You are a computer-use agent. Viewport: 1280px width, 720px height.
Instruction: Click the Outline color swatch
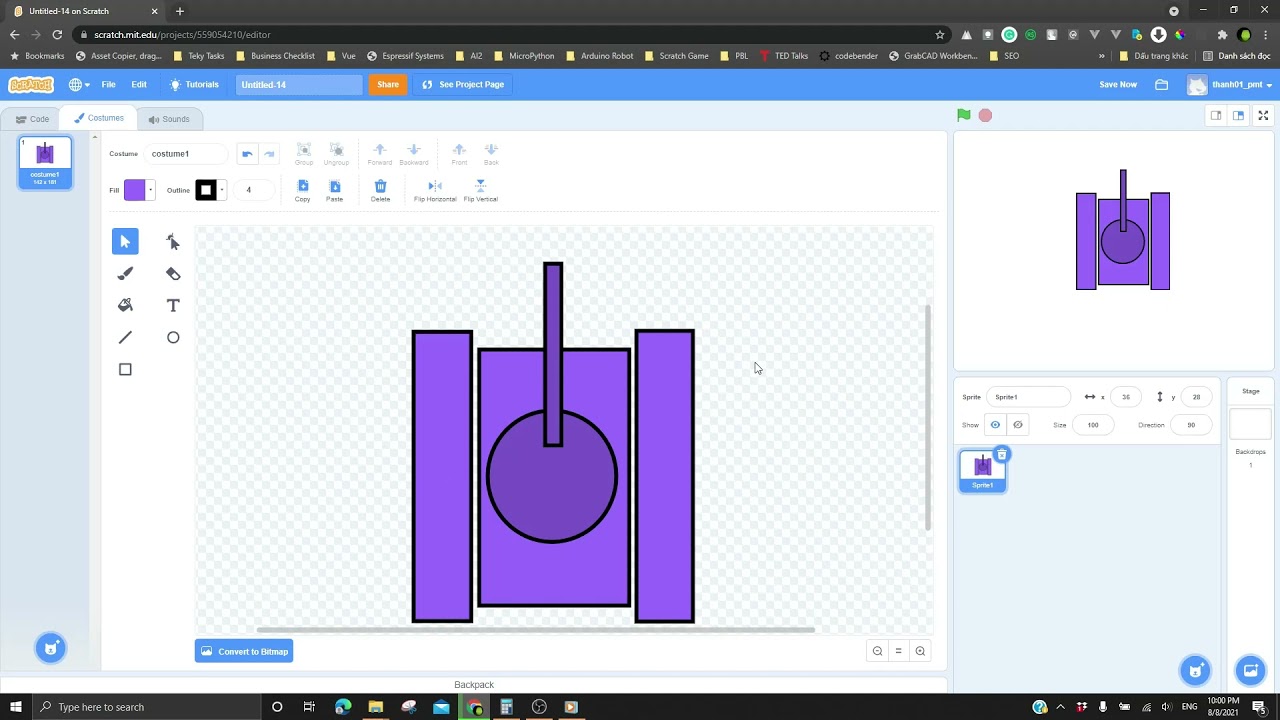click(205, 190)
